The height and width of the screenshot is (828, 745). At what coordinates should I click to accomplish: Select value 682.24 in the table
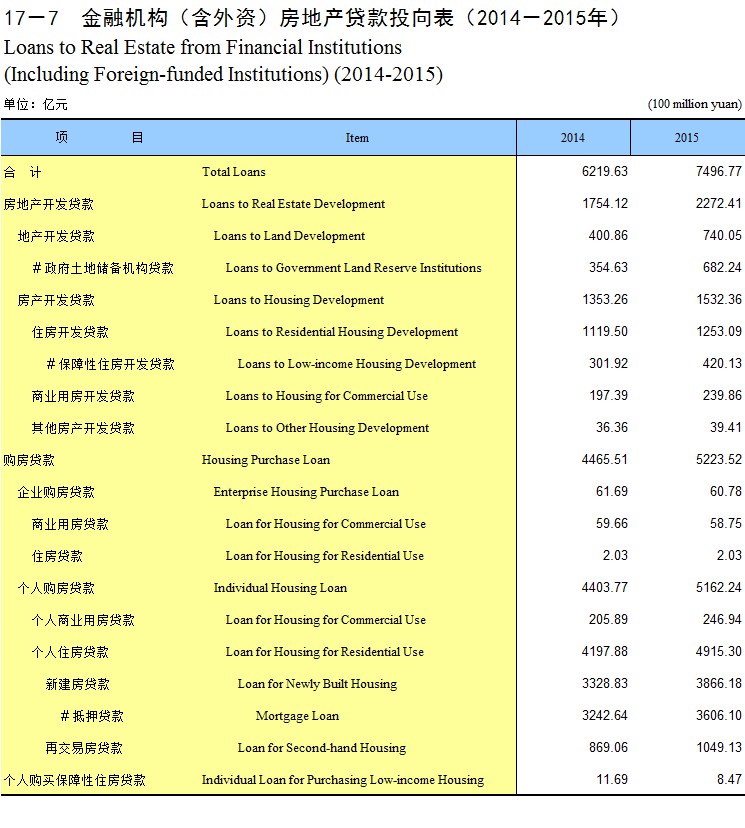pyautogui.click(x=722, y=267)
